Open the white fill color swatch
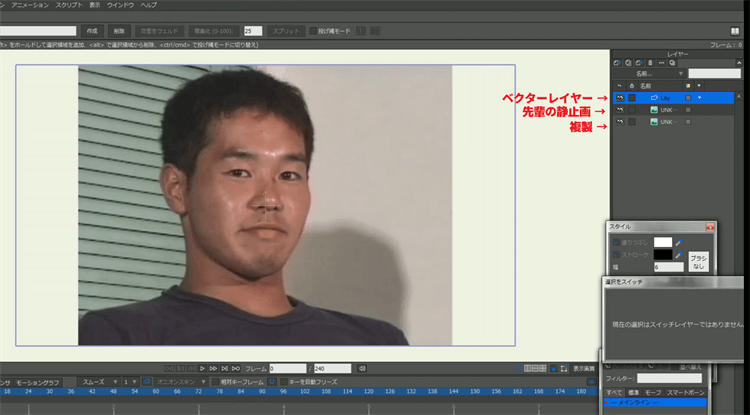750x415 pixels. pos(663,242)
